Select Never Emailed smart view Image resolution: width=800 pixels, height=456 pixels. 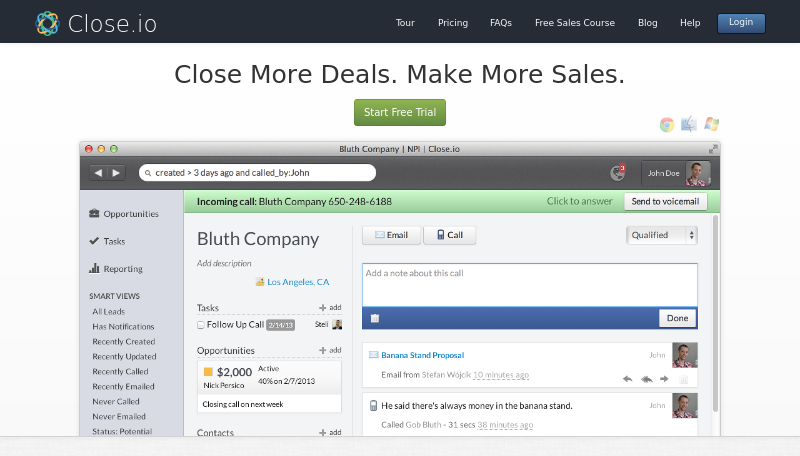point(119,416)
